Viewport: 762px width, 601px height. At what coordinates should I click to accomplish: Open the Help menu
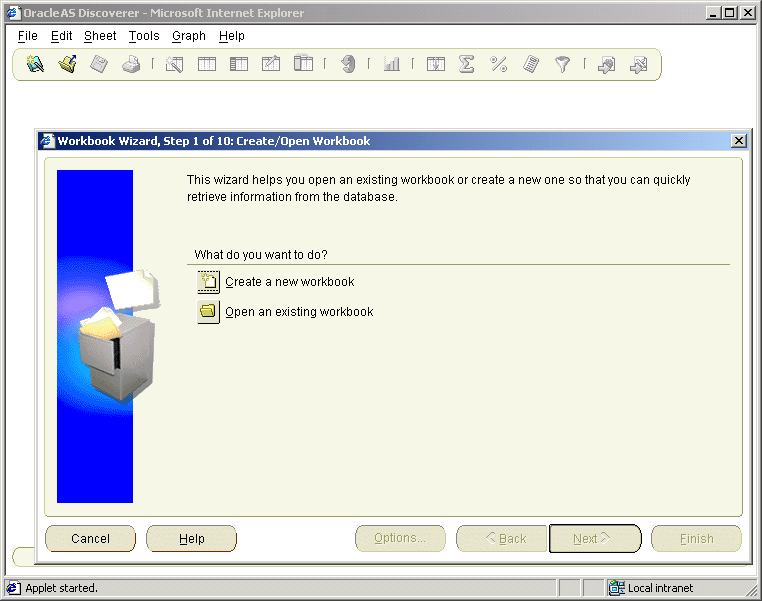click(232, 36)
